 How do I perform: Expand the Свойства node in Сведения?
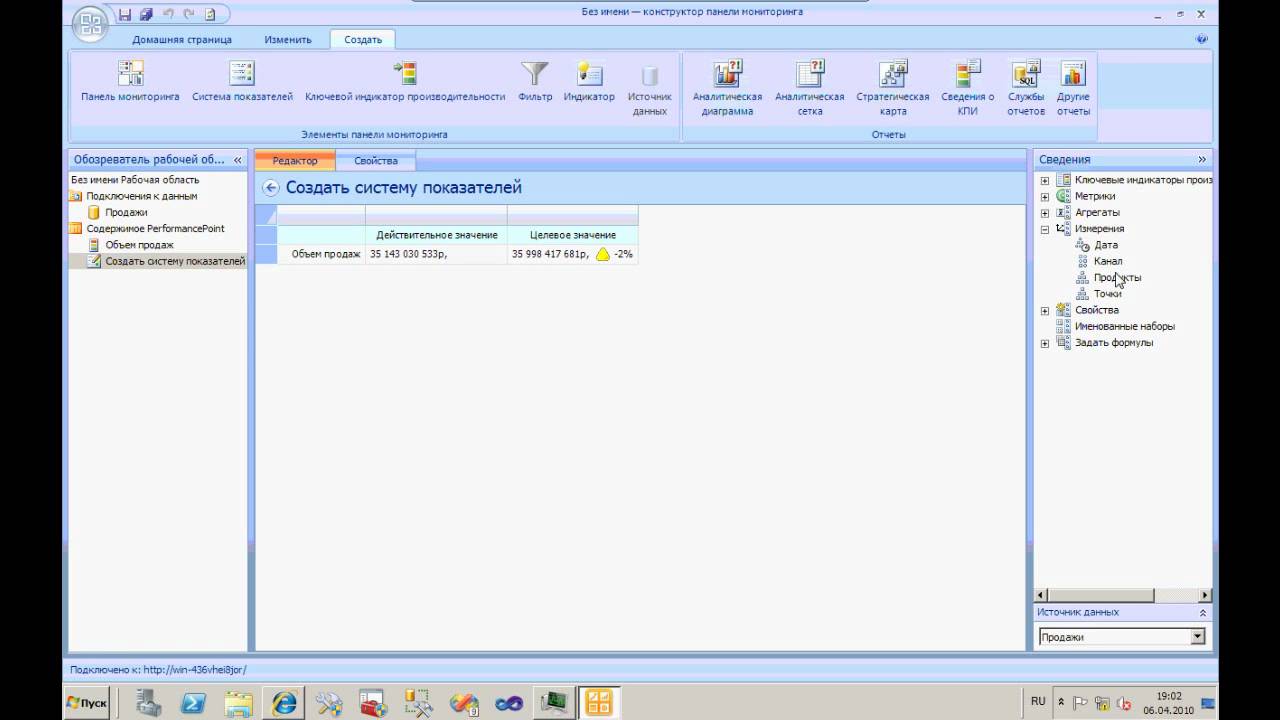click(x=1045, y=310)
